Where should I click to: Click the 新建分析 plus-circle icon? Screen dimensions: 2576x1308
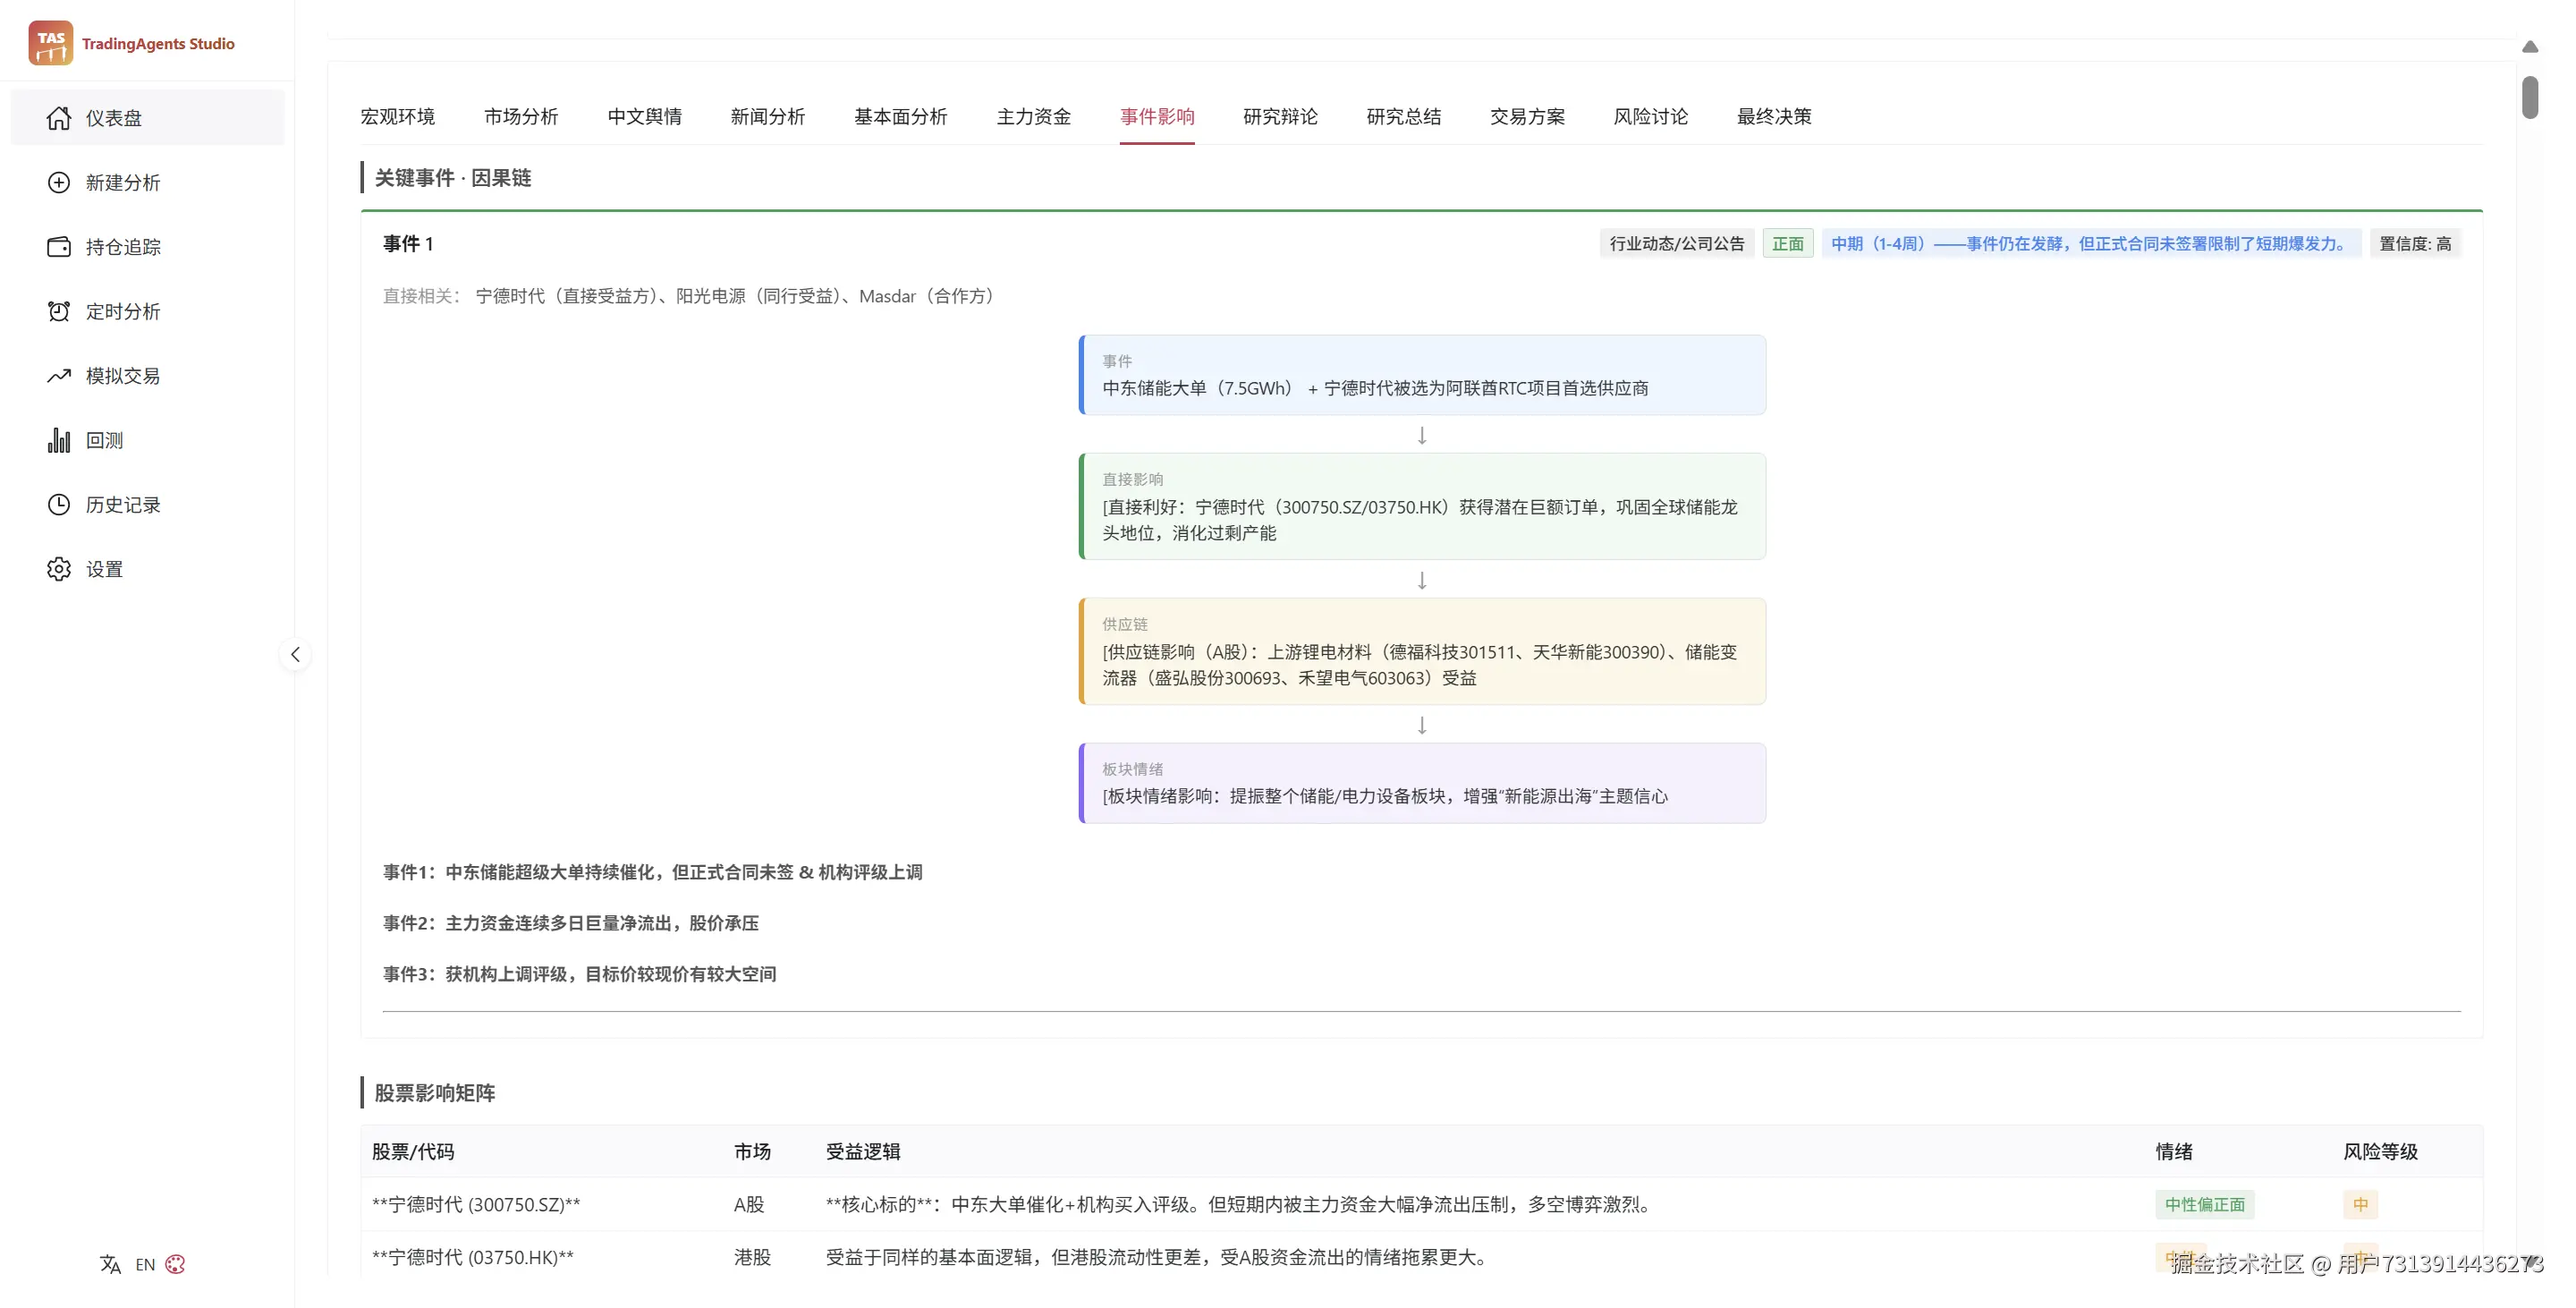coord(59,182)
